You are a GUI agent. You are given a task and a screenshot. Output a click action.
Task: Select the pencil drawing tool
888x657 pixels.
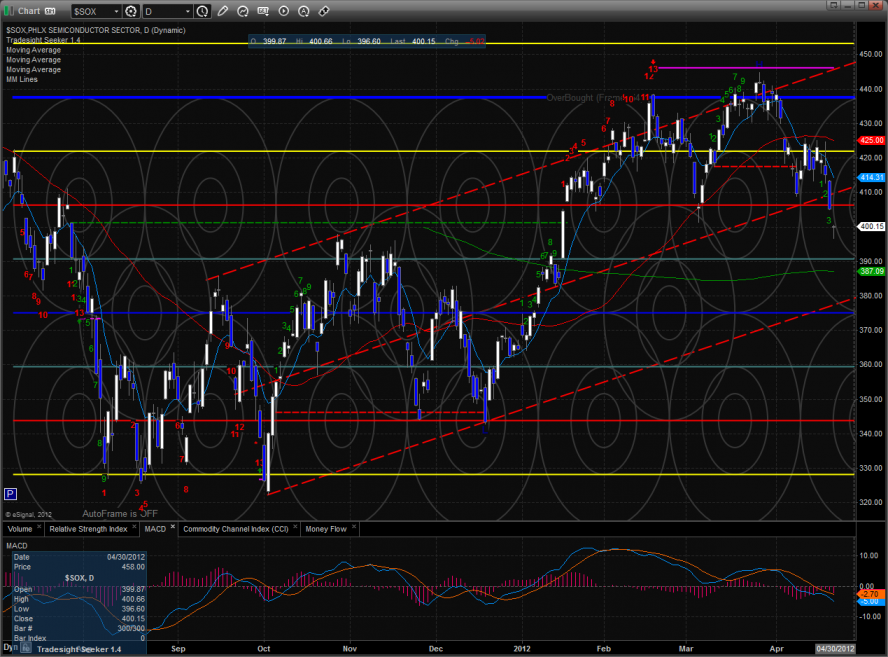(222, 11)
